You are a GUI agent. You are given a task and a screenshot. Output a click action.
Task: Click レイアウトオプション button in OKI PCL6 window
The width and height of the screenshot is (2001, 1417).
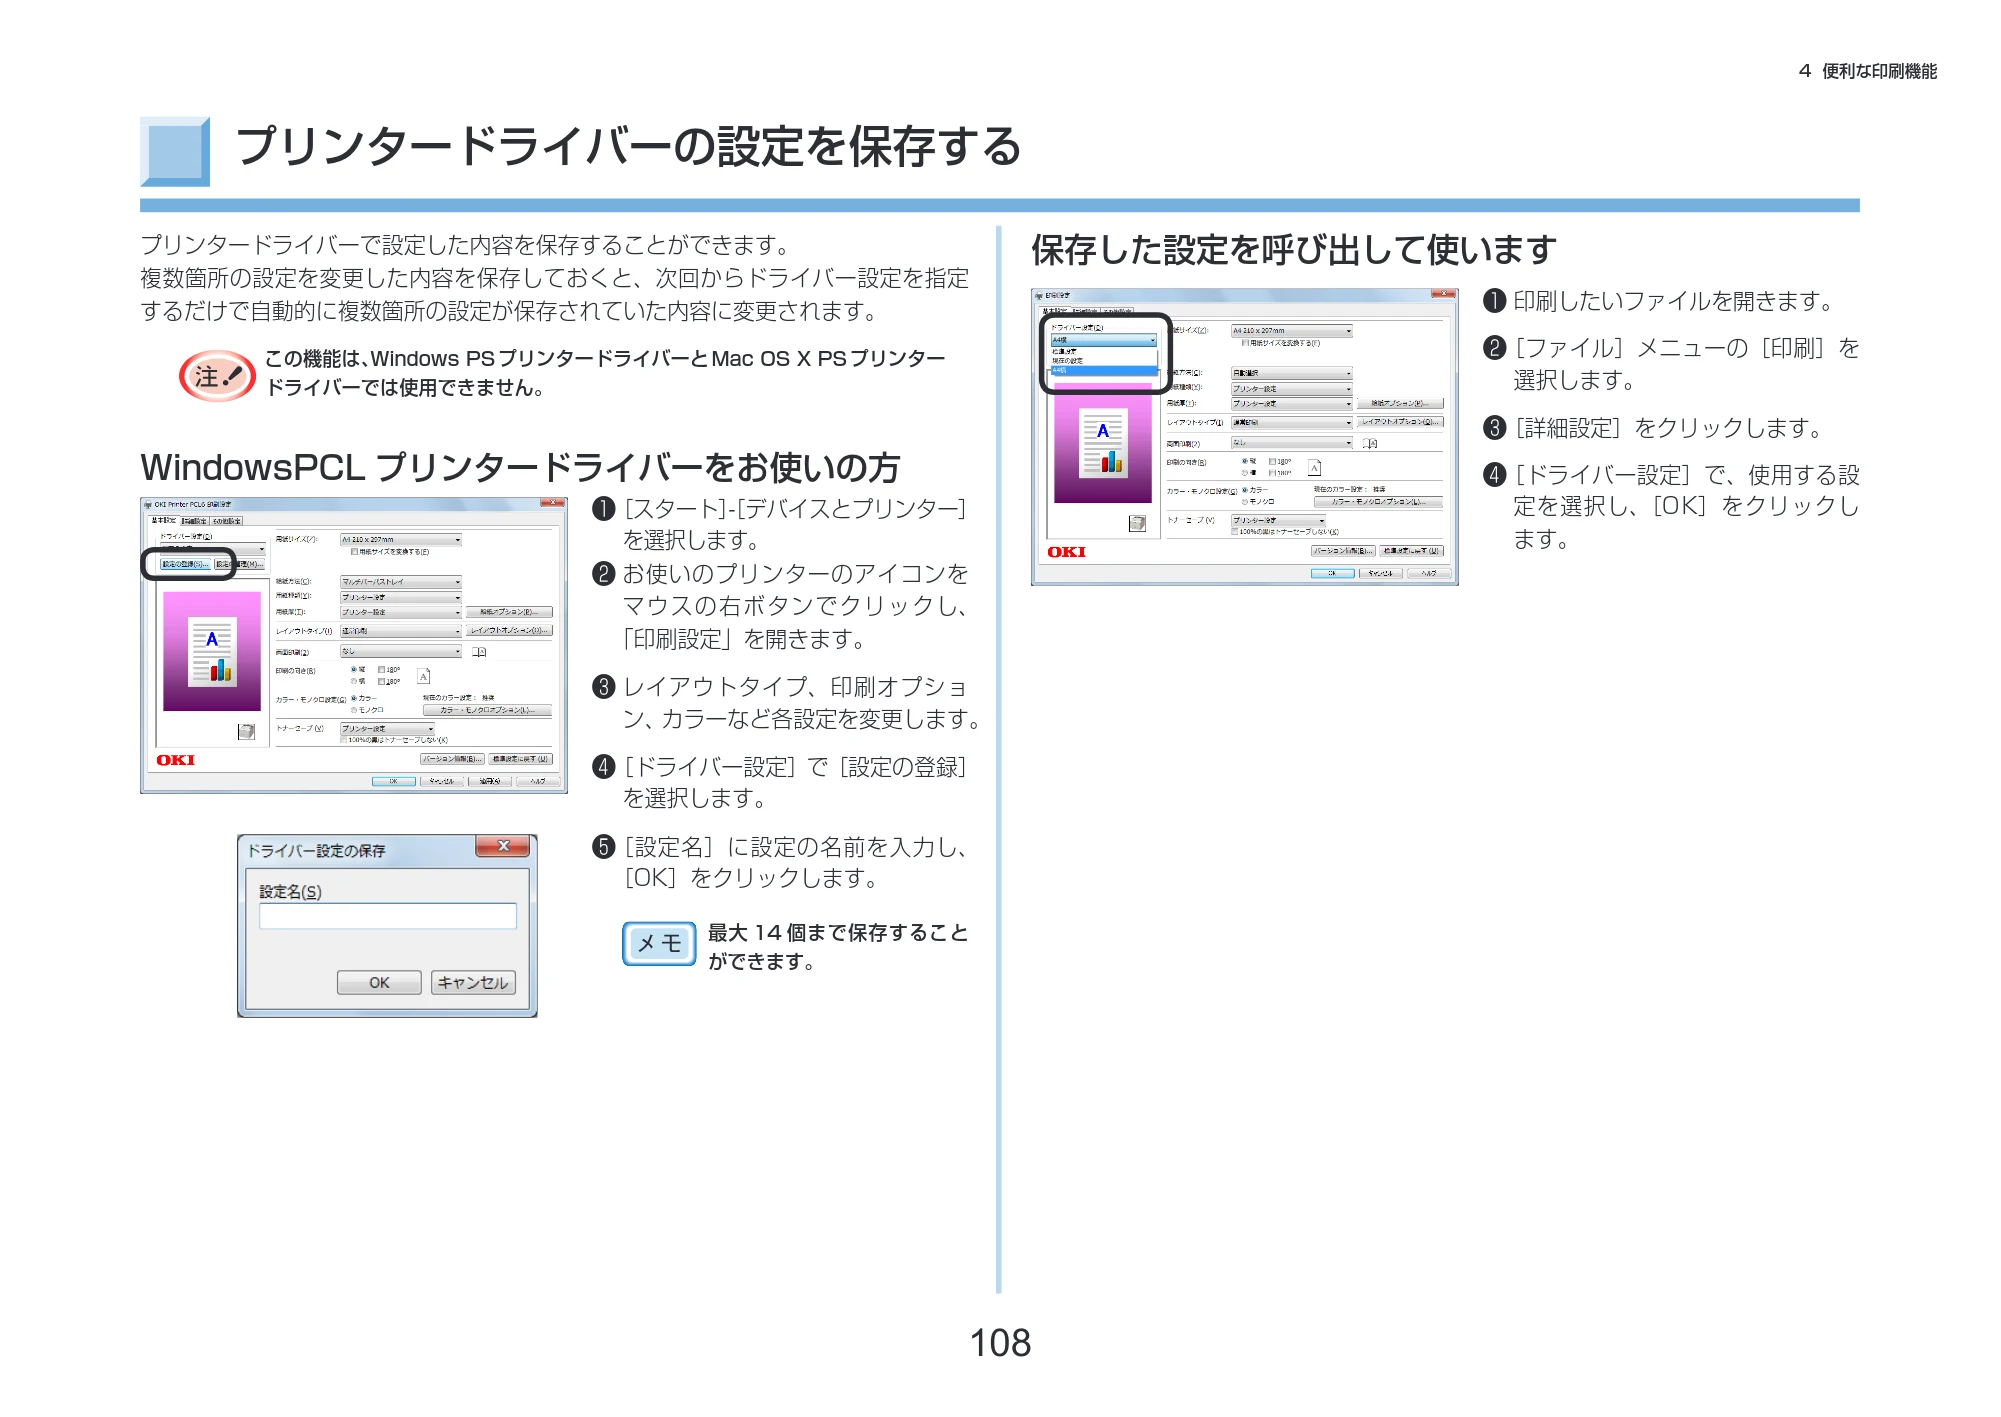point(509,630)
